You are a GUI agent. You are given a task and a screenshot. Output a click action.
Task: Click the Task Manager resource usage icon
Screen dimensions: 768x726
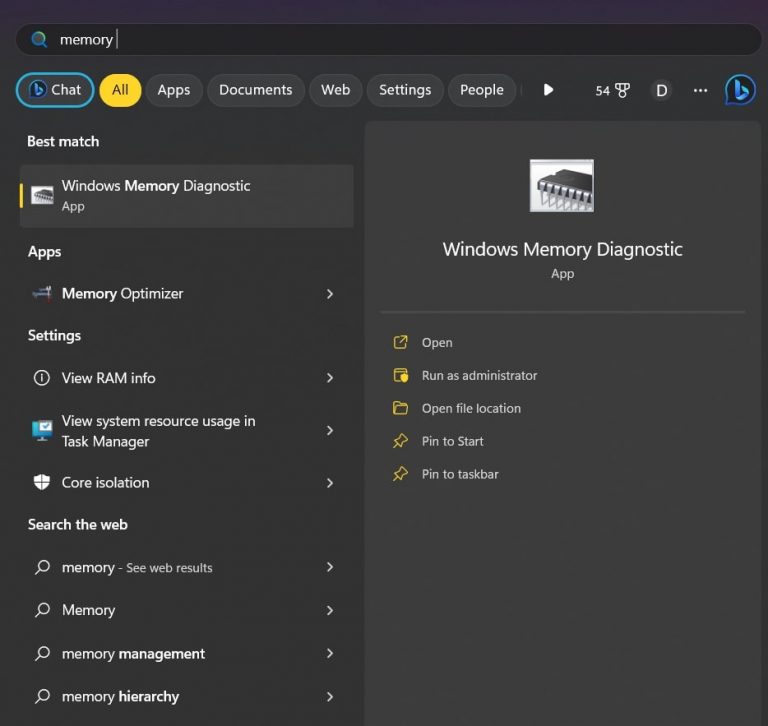pos(42,431)
